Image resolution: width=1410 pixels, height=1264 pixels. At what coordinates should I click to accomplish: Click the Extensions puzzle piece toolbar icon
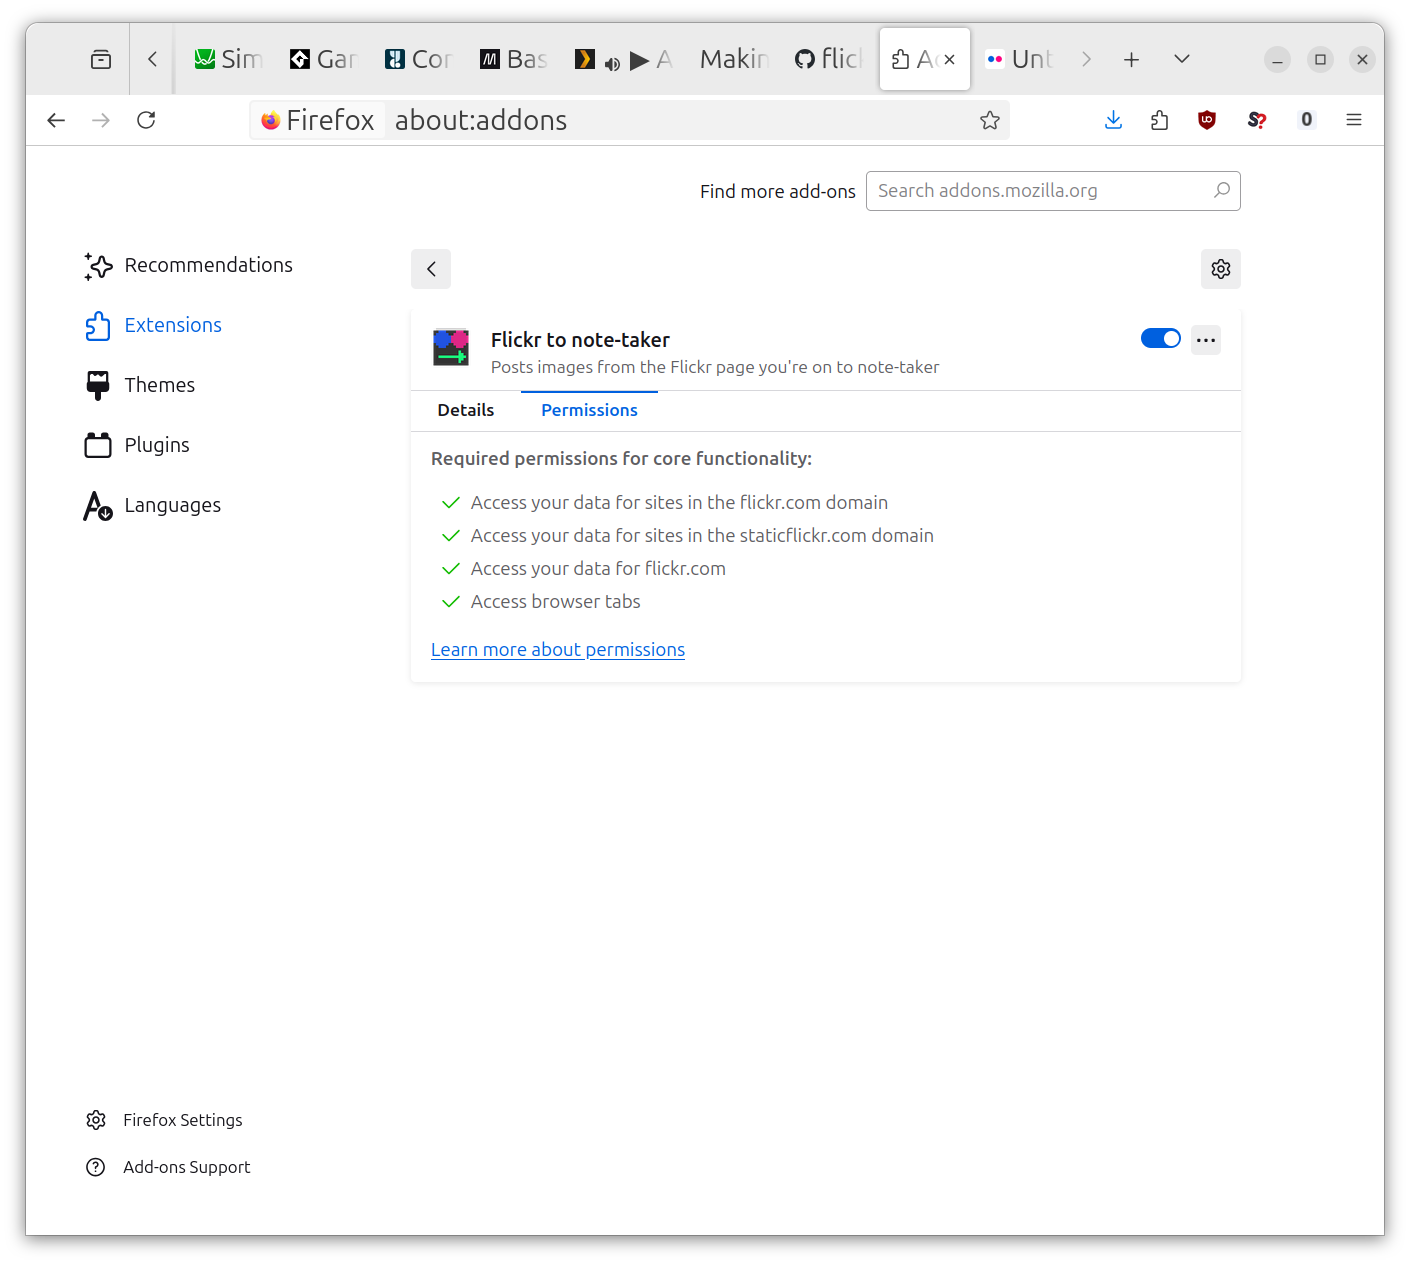coord(1159,119)
